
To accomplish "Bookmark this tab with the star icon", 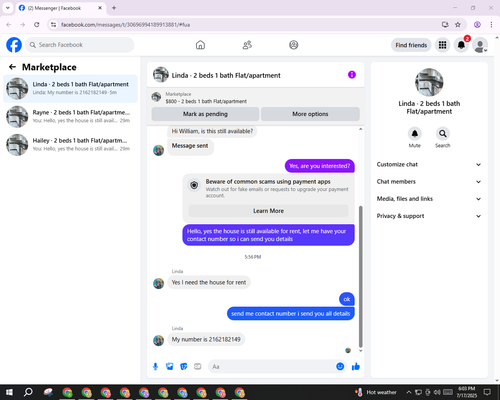I will (458, 25).
